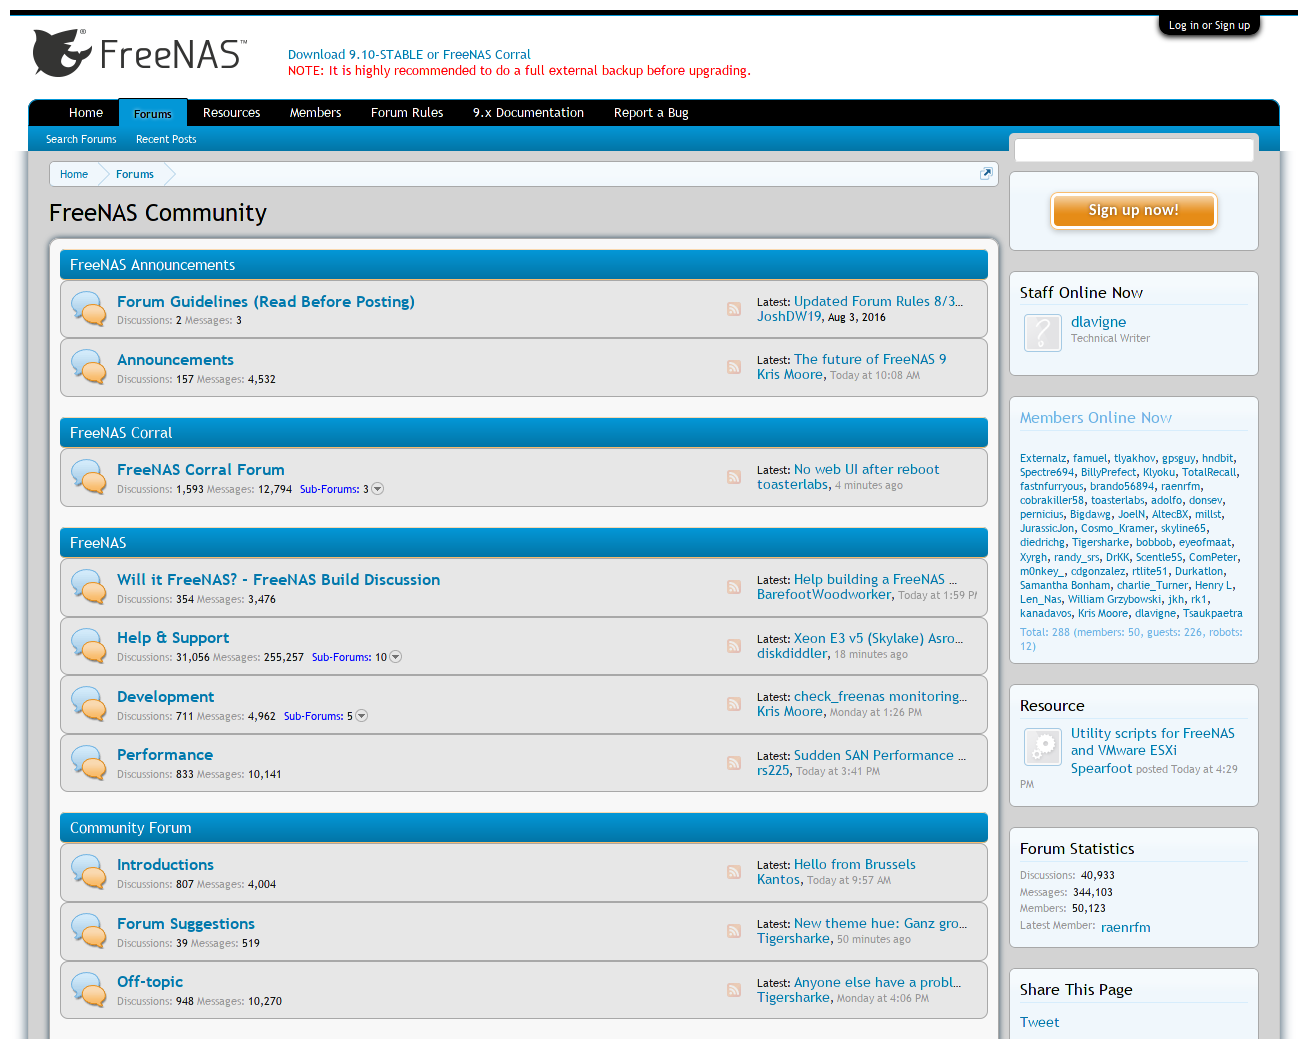This screenshot has width=1308, height=1039.
Task: Open RSS feed for Help & Support
Action: 734,646
